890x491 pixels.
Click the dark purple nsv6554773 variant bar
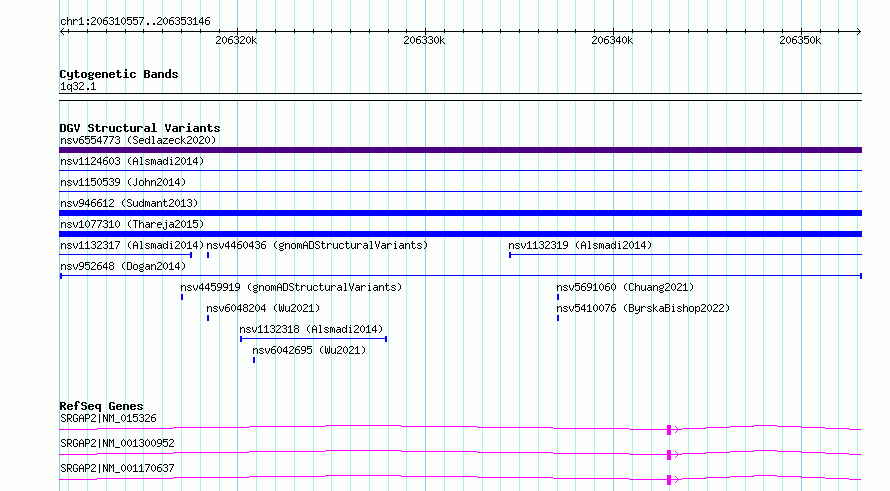point(460,150)
